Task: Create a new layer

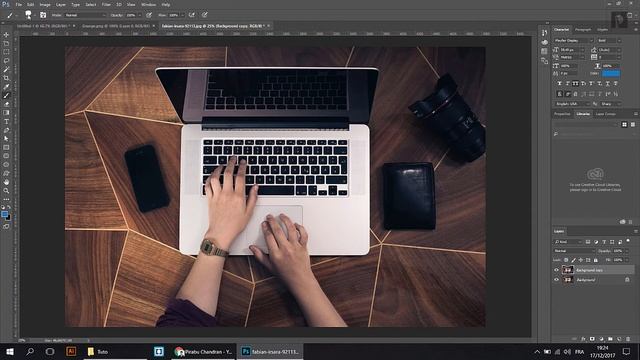Action: point(619,339)
